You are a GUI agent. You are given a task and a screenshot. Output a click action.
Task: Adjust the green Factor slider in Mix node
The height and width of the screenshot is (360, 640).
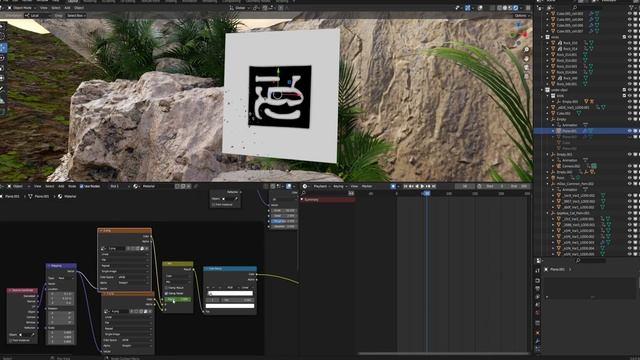click(x=178, y=299)
